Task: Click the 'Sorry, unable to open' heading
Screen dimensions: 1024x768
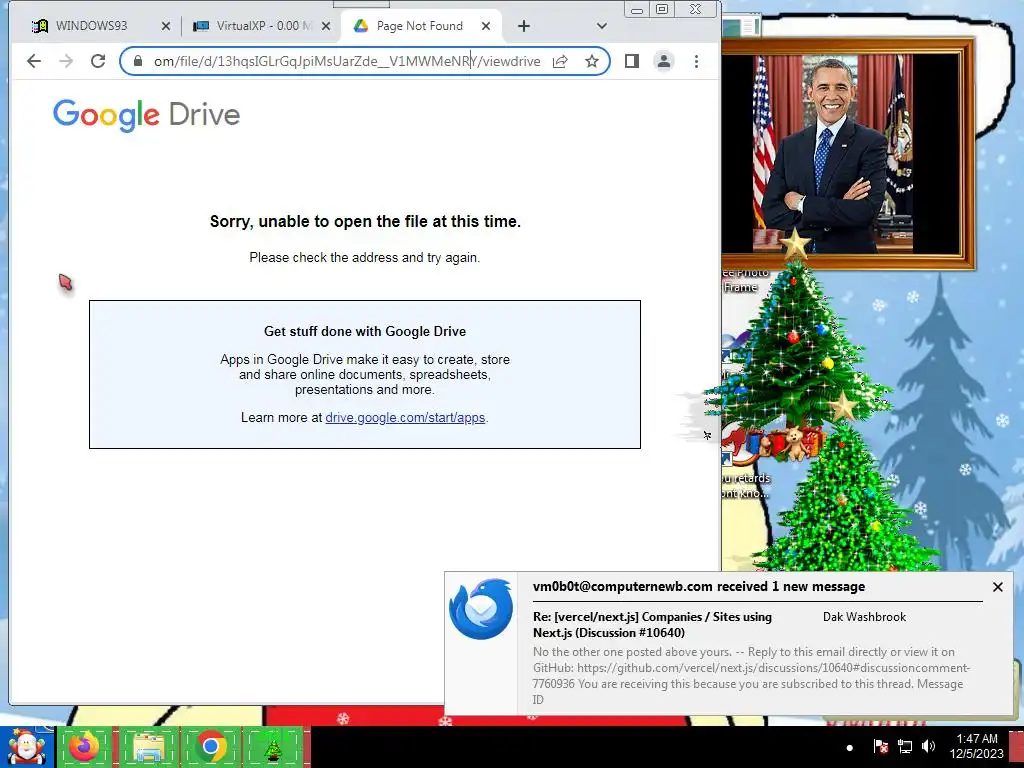Action: tap(365, 222)
